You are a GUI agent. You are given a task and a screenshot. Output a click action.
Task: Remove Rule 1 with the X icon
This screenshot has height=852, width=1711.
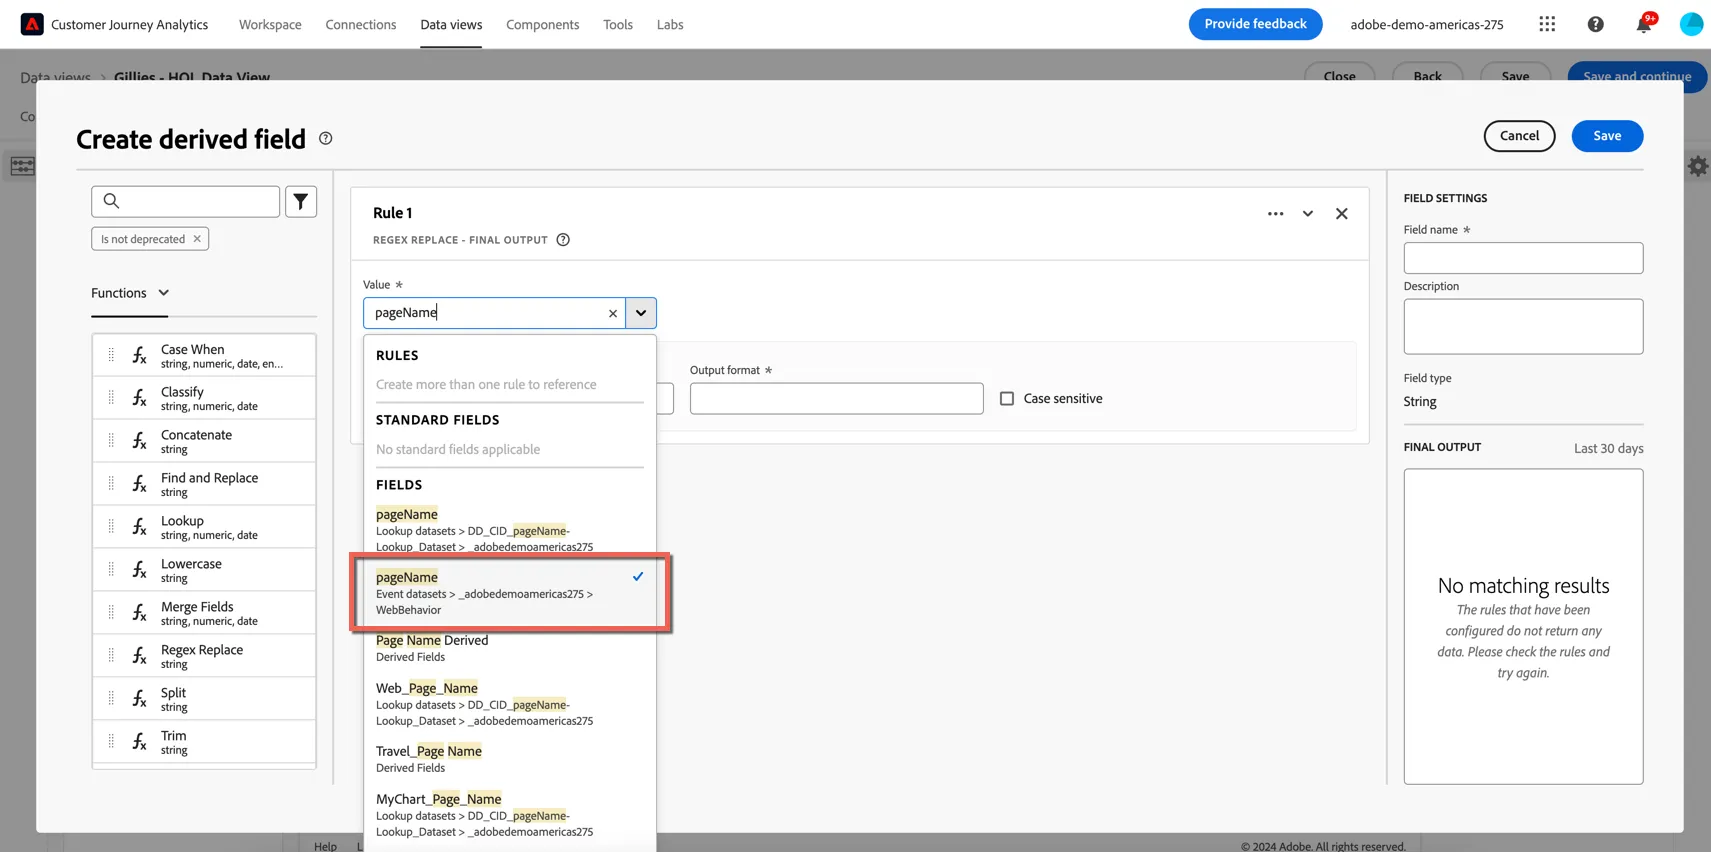tap(1342, 213)
